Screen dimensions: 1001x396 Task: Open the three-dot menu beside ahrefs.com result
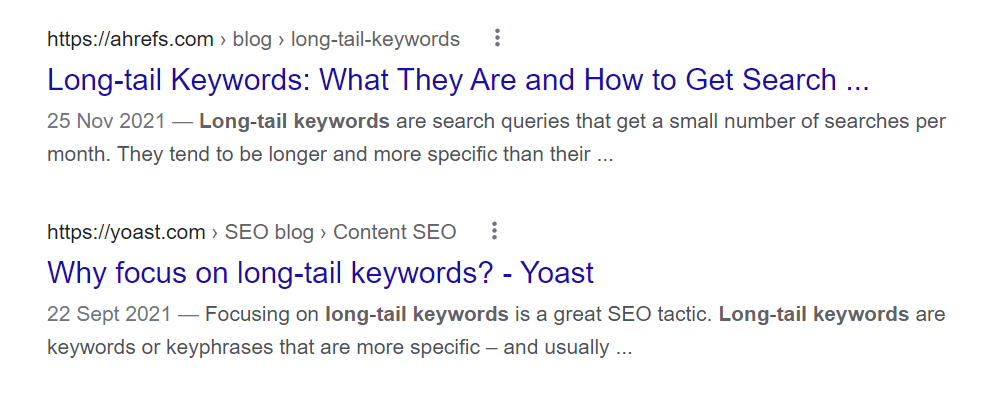coord(497,38)
